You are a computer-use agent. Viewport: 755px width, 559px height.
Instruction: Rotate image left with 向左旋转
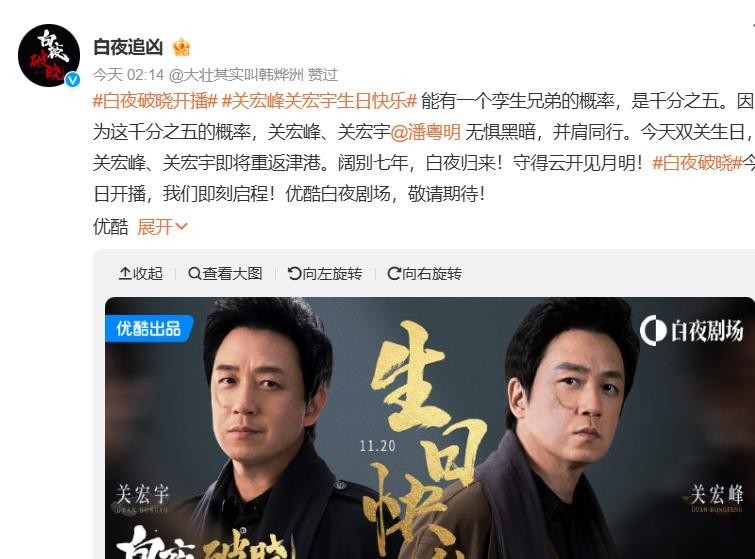tap(325, 273)
